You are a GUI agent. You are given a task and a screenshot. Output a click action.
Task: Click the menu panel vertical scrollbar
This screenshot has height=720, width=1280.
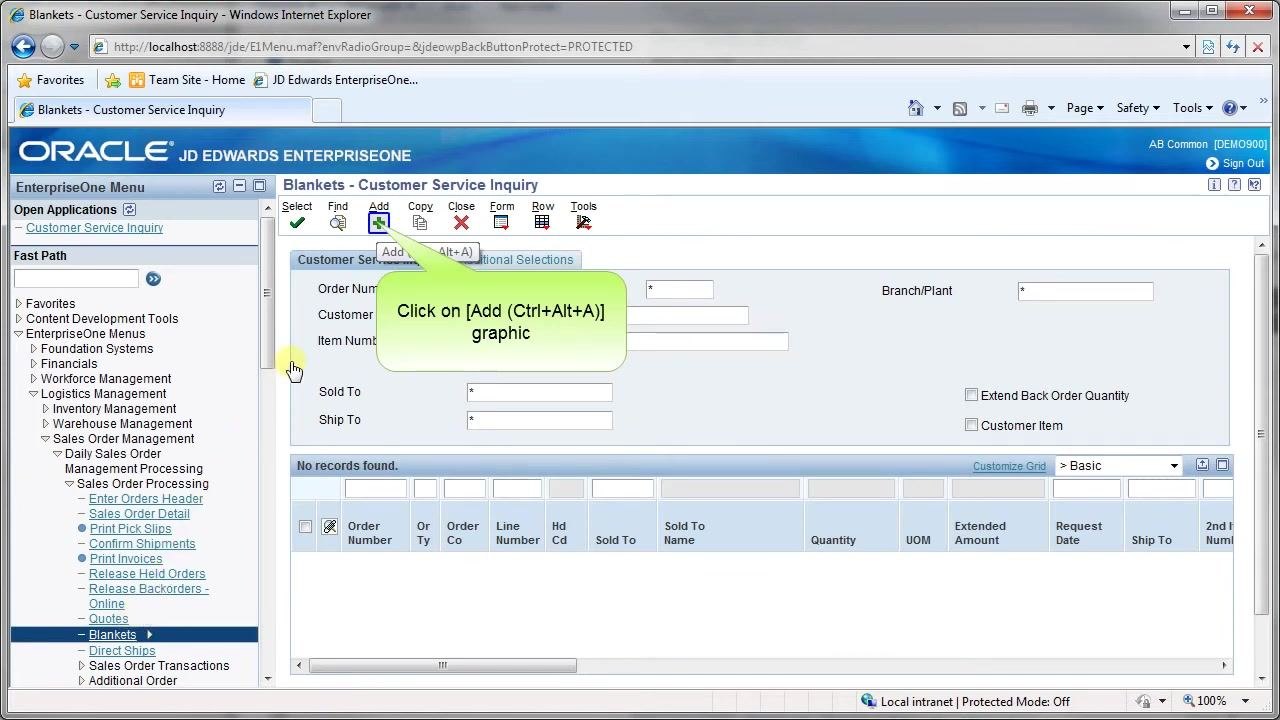(266, 294)
